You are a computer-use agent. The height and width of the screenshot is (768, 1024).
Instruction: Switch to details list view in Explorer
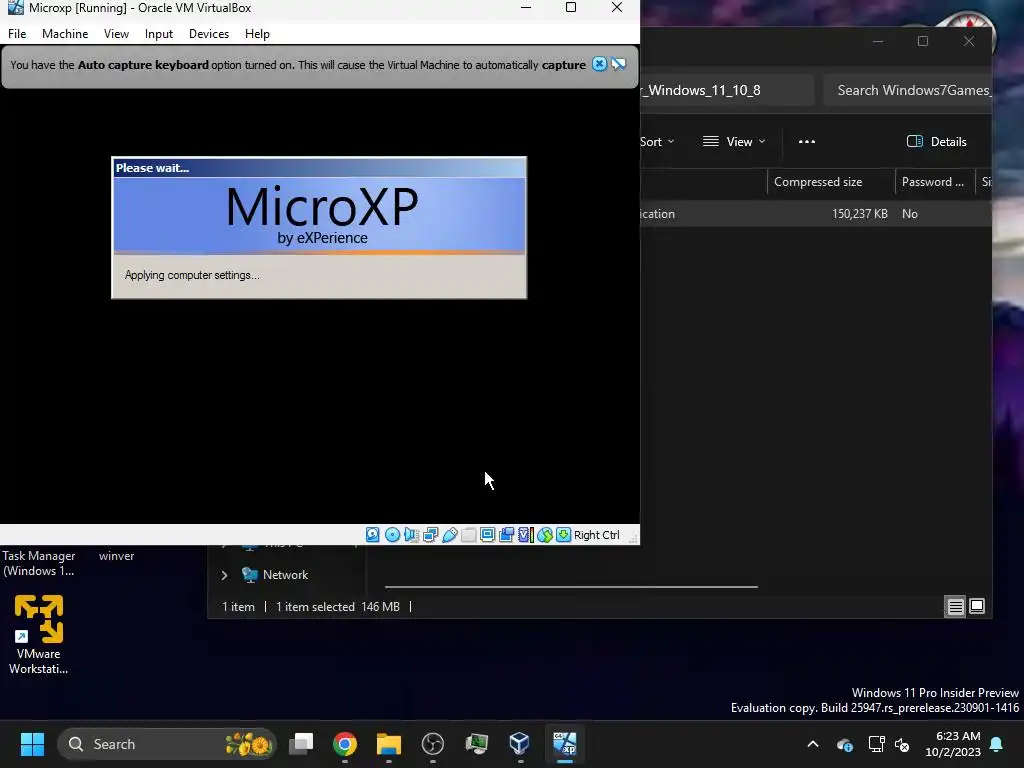pos(955,607)
